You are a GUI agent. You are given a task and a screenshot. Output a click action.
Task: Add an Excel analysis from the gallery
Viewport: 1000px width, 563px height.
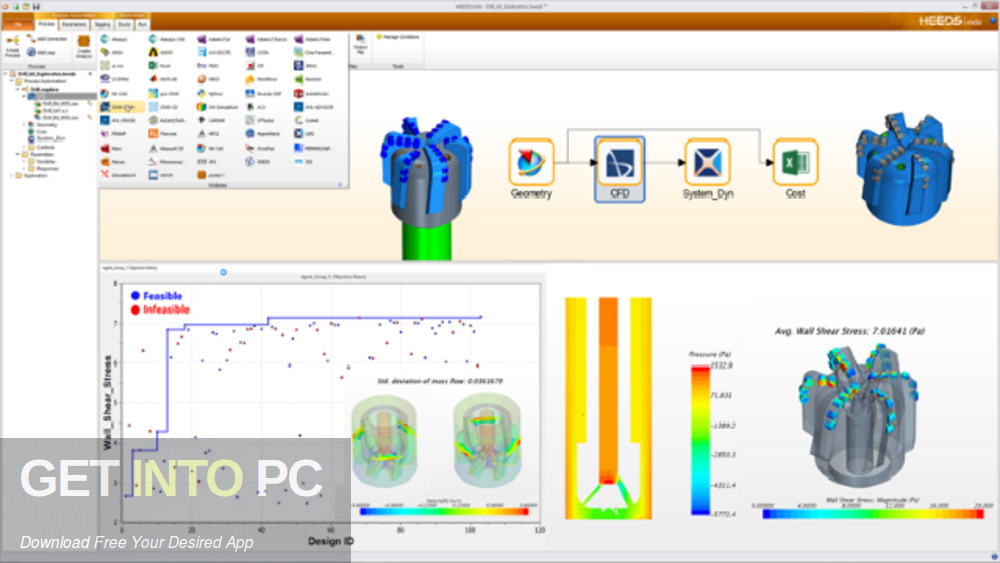[x=161, y=66]
